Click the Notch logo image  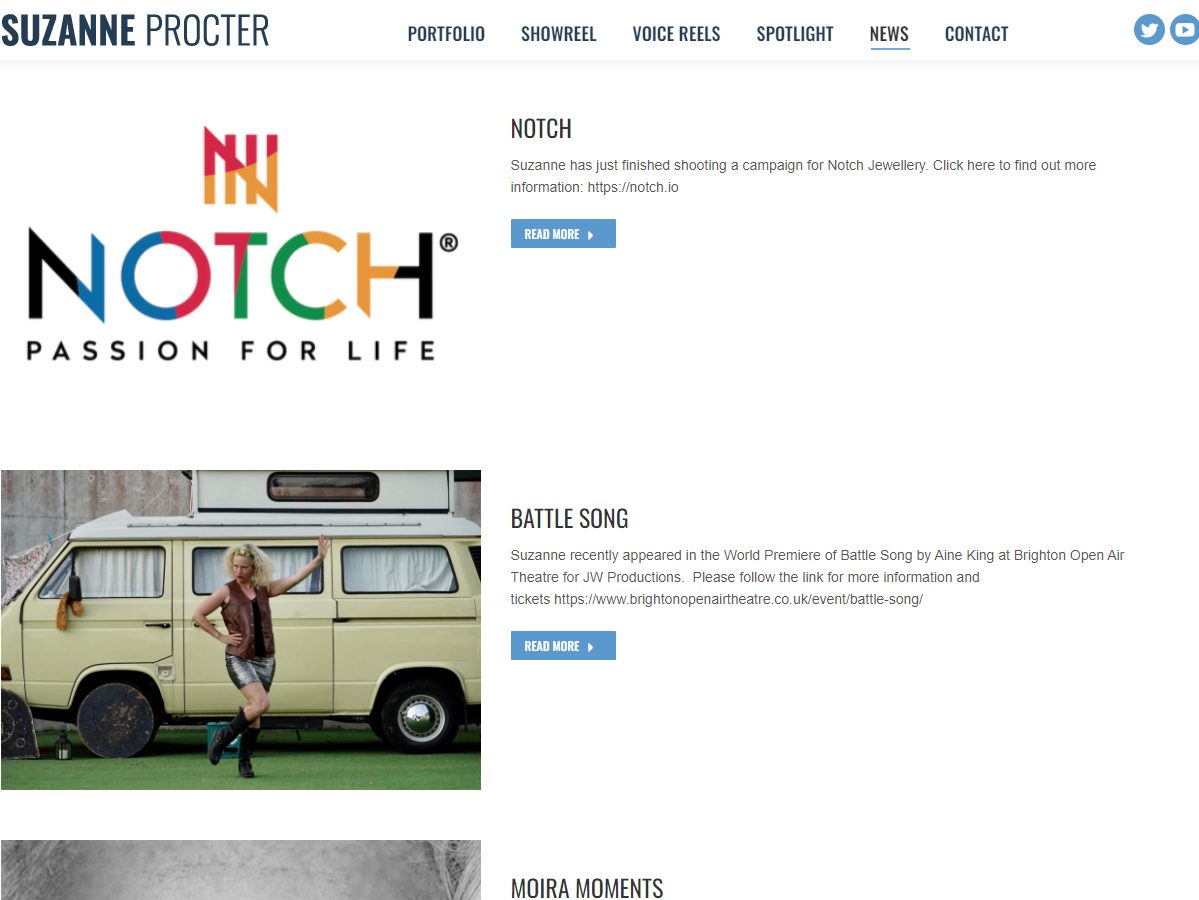[x=241, y=245]
